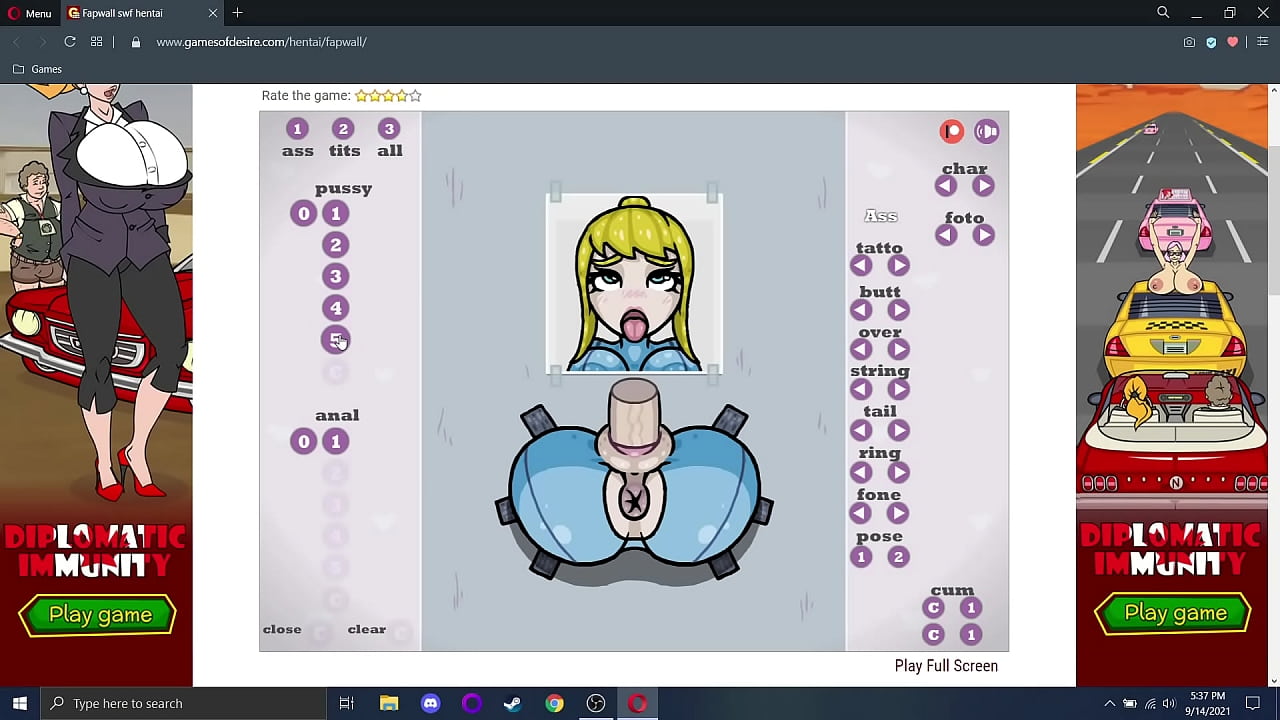This screenshot has width=1280, height=720.
Task: Open the red Patreon icon
Action: pos(951,131)
